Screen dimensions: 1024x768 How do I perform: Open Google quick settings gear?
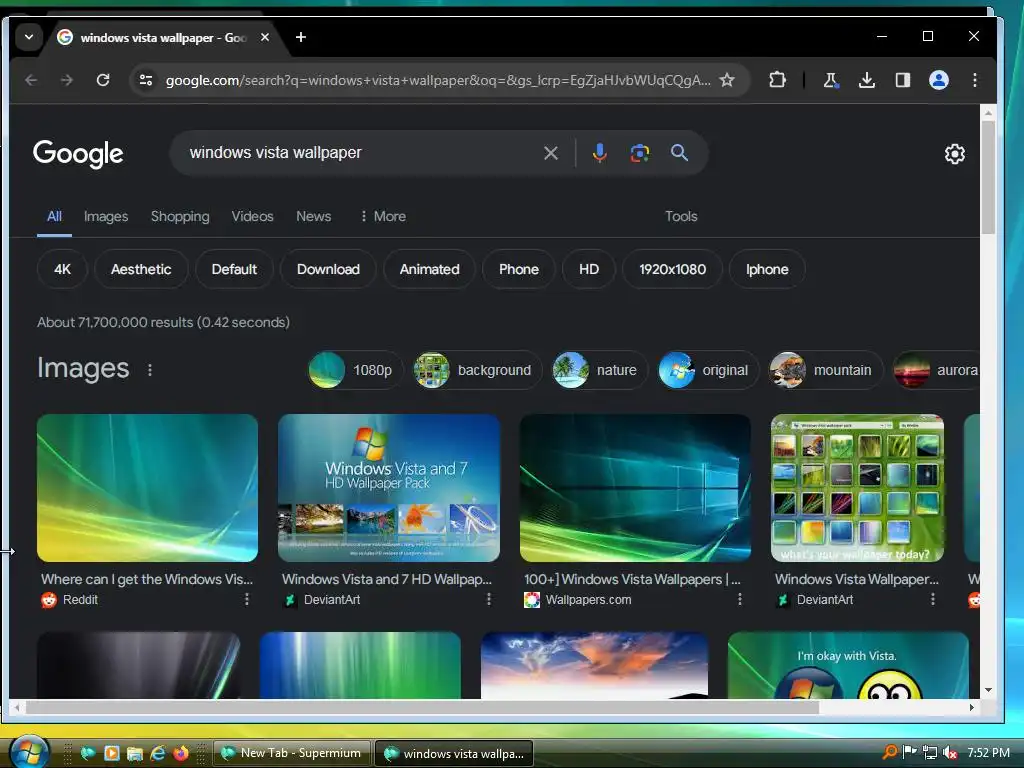coord(954,154)
